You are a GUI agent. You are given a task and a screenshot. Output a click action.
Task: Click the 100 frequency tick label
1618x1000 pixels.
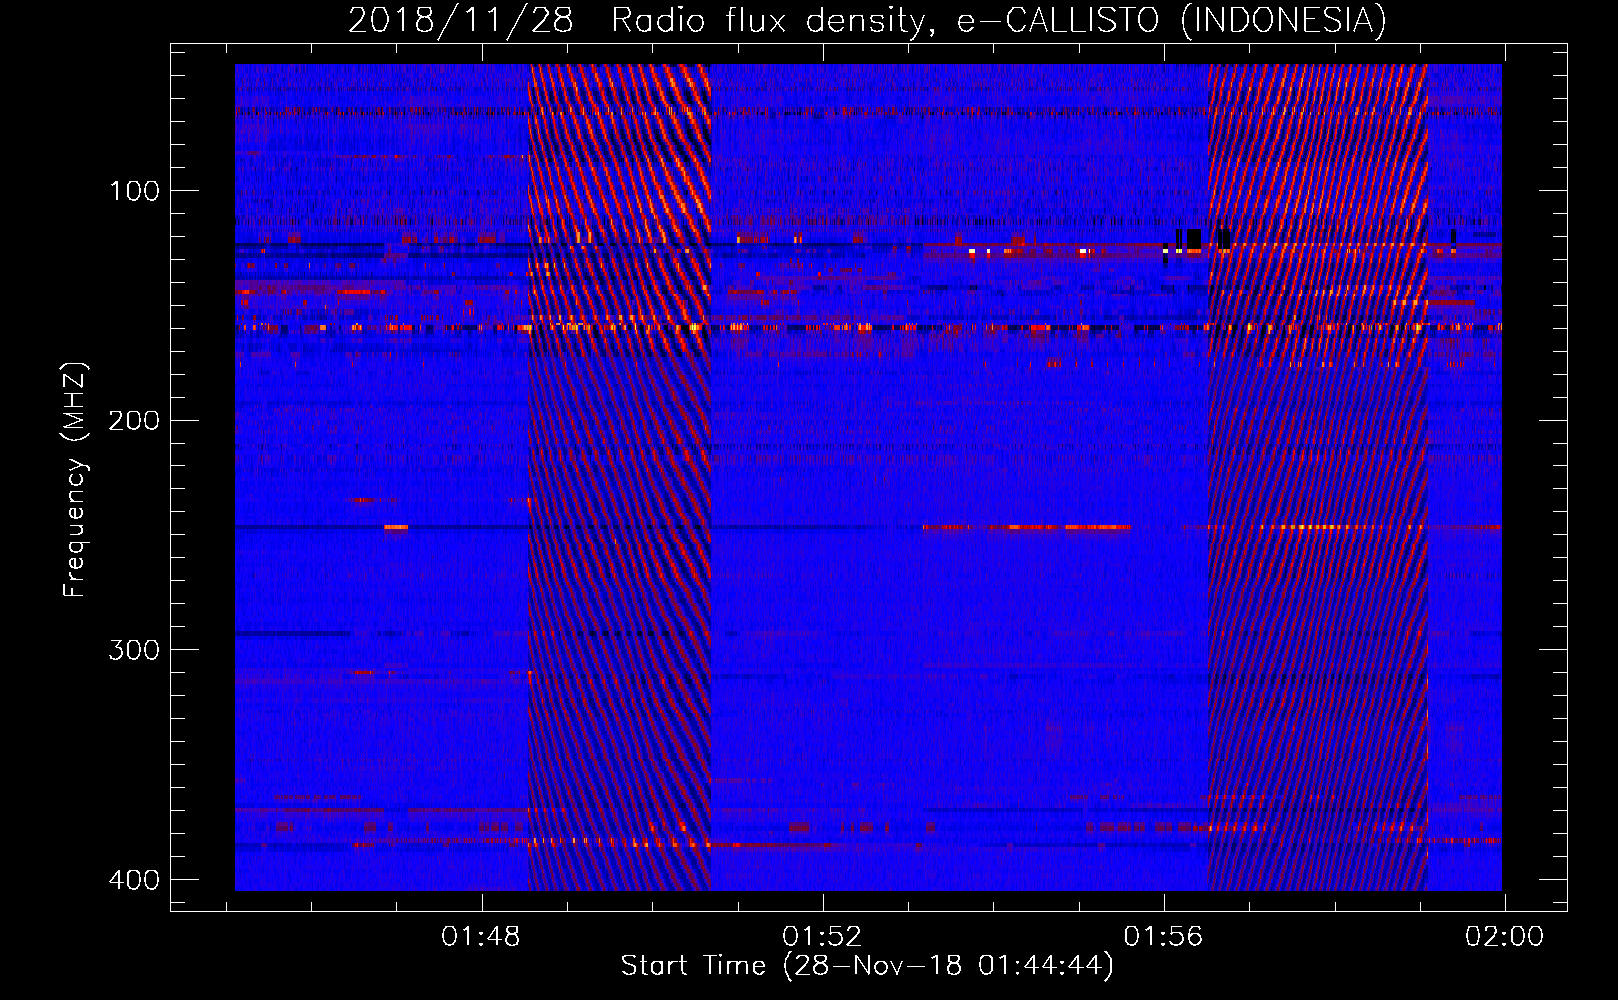coord(134,191)
